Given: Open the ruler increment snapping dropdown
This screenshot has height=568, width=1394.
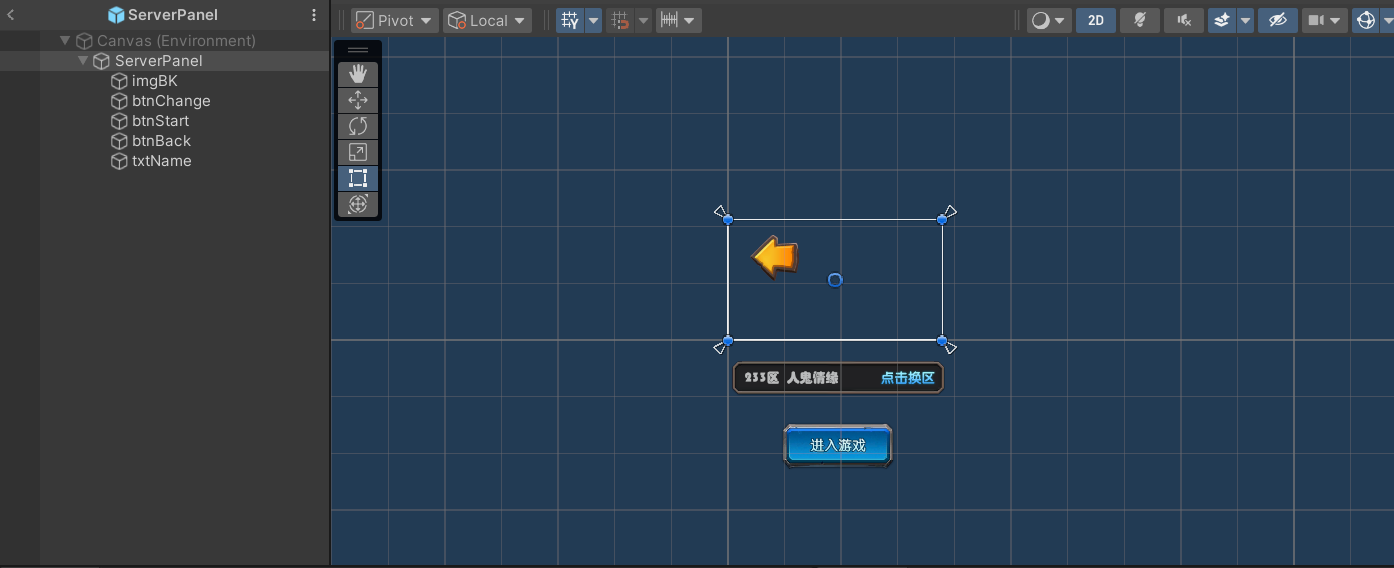Looking at the screenshot, I should click(679, 20).
